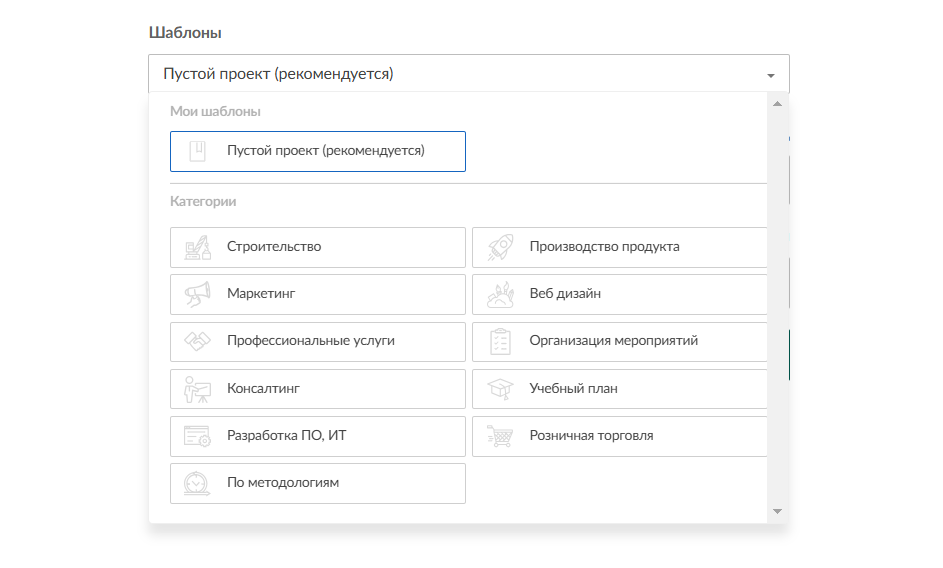Choose the Разработка ПО, ИТ category

(318, 436)
